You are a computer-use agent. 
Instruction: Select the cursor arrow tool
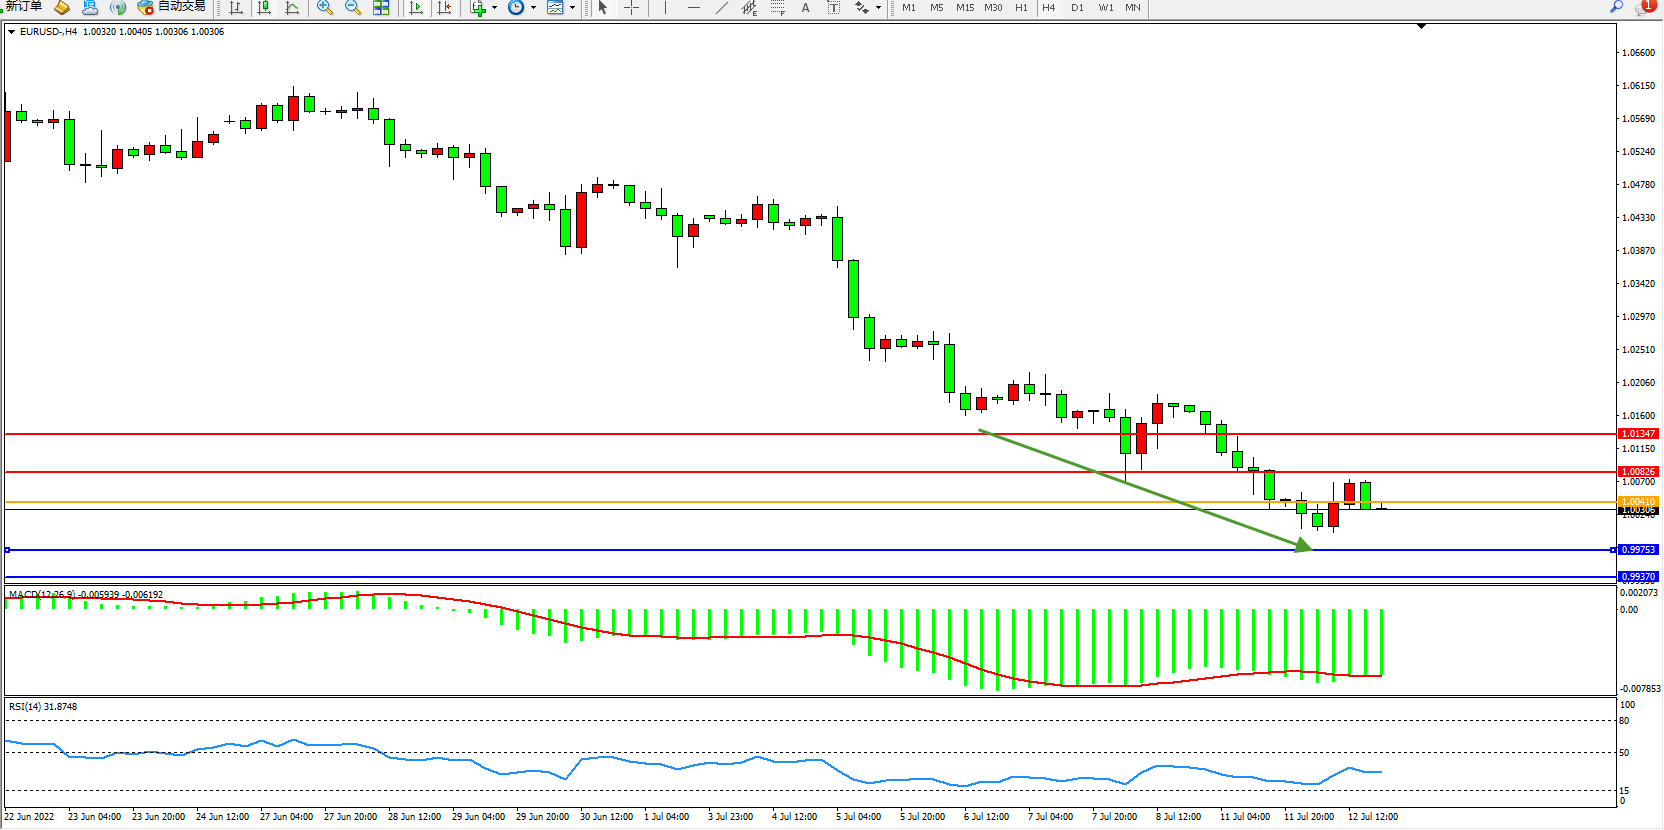coord(603,7)
